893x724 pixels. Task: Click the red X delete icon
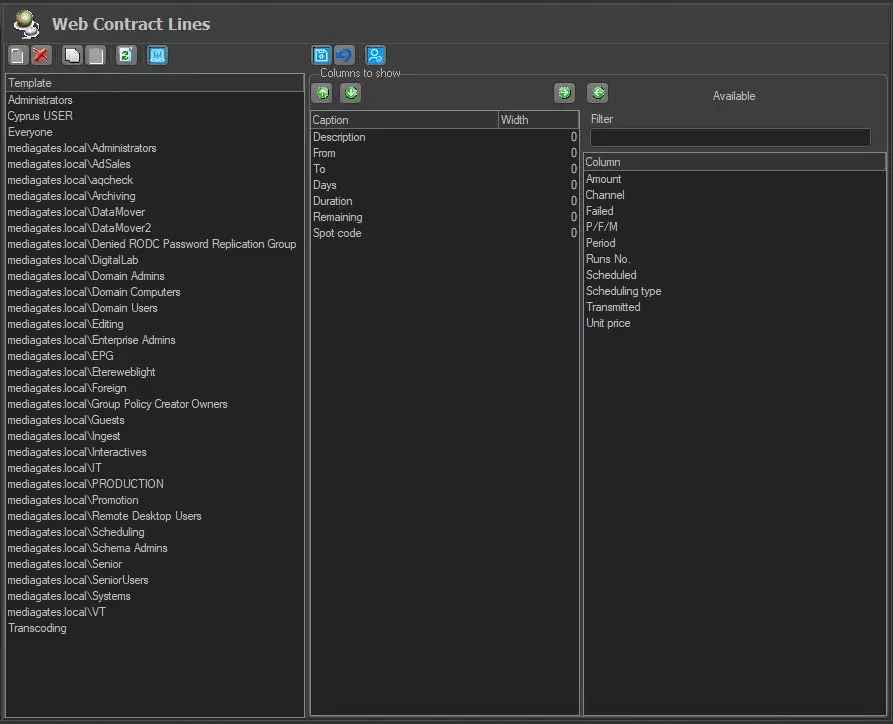pos(41,56)
